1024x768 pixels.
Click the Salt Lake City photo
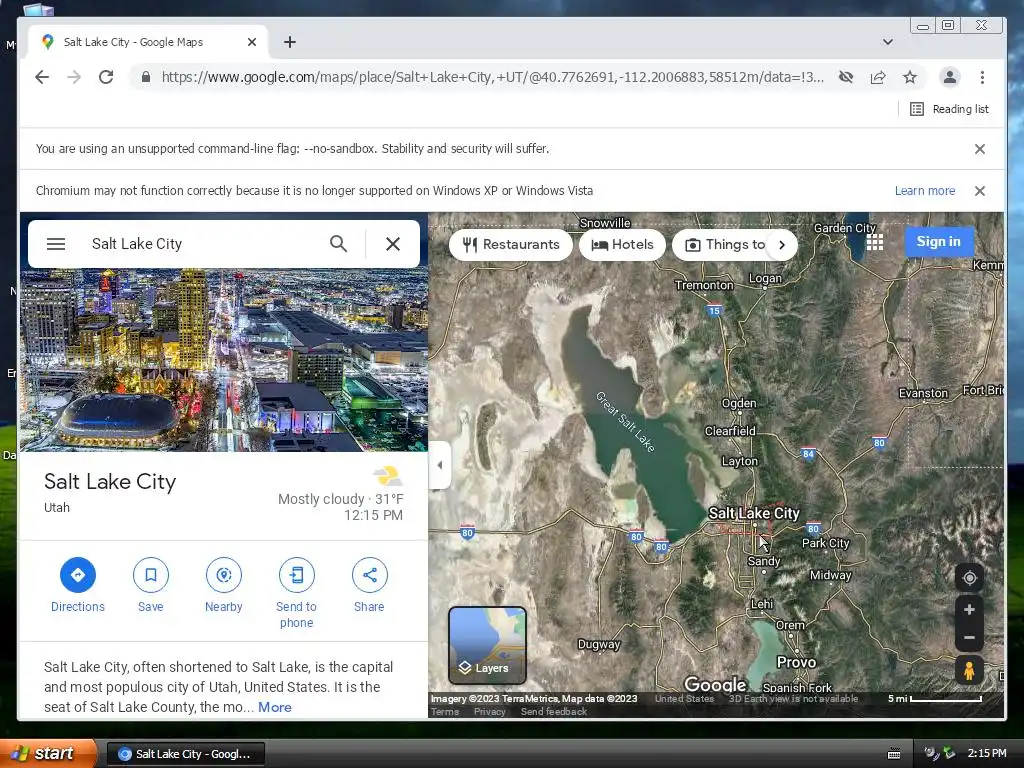pos(224,359)
